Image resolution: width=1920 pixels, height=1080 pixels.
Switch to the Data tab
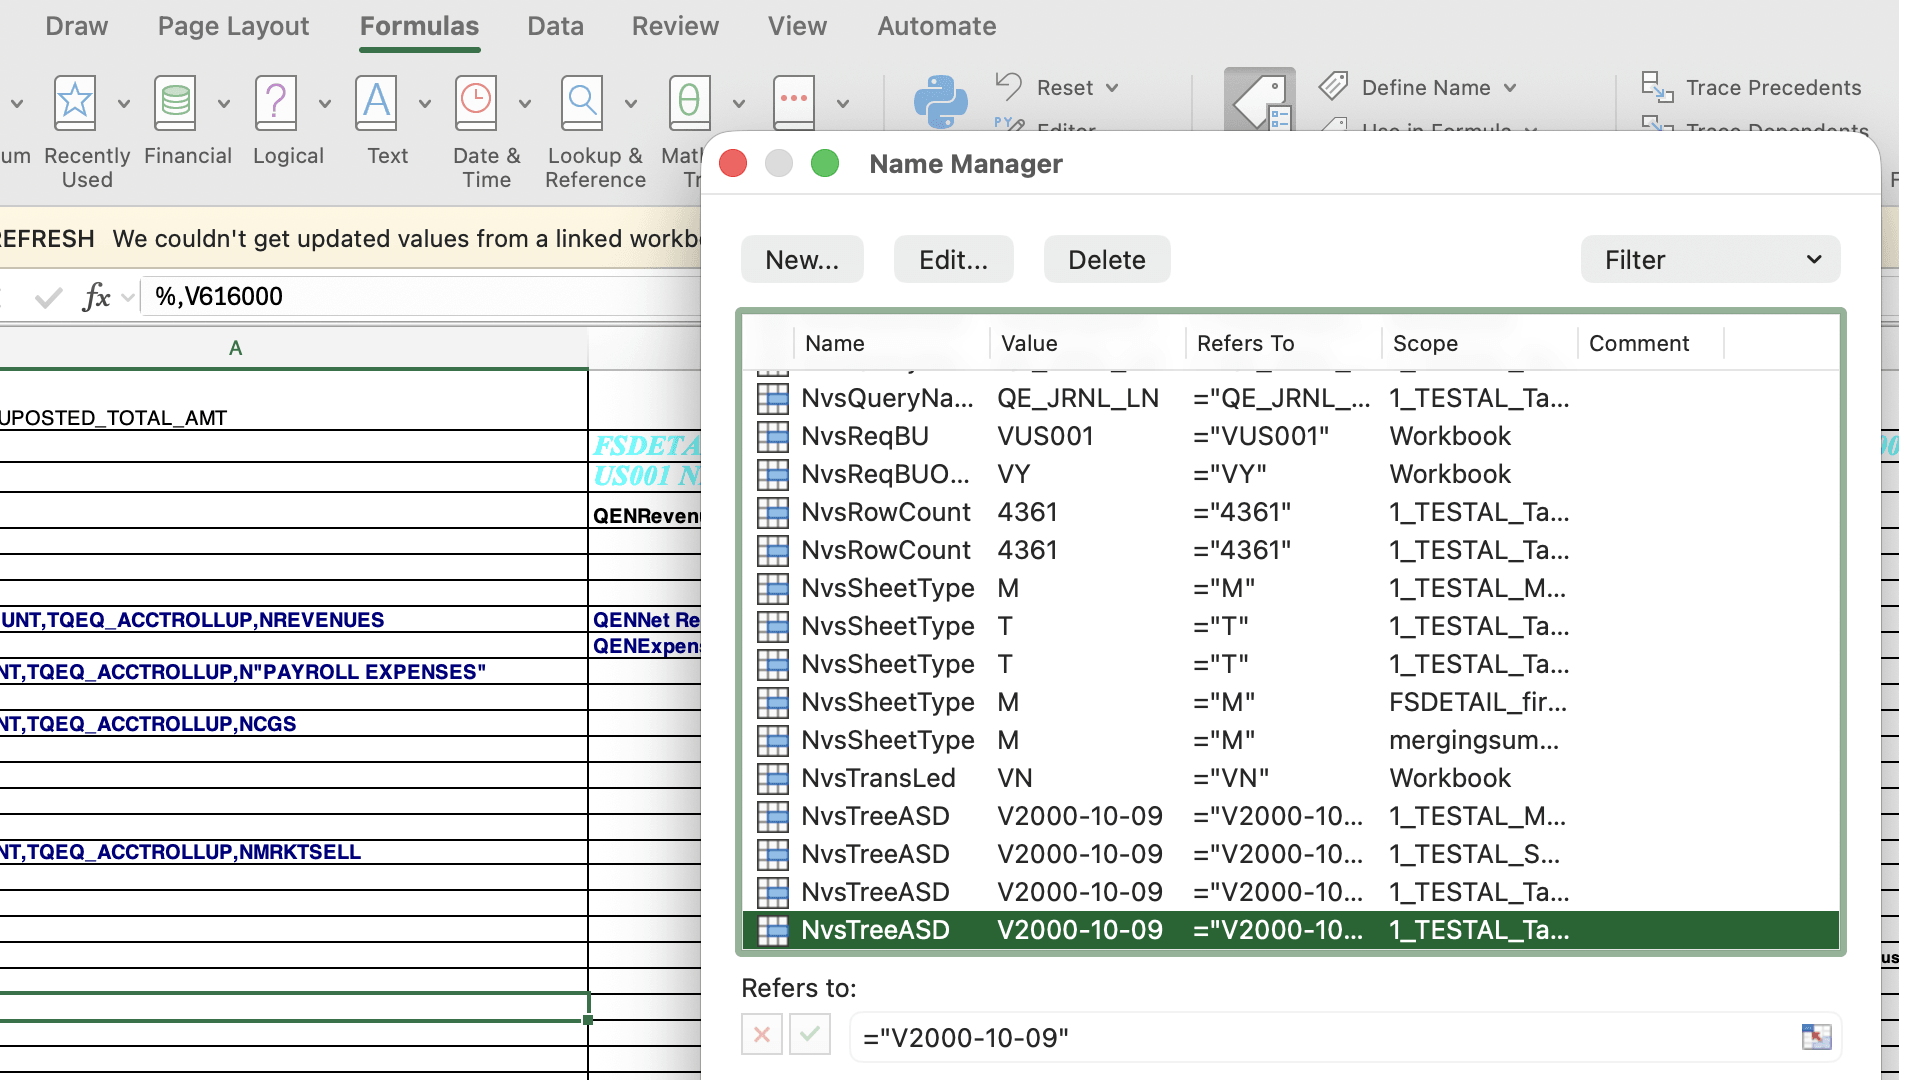[555, 26]
